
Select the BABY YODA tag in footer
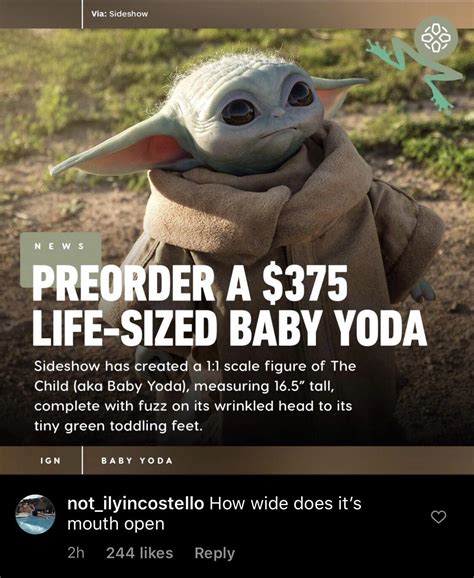pos(137,461)
